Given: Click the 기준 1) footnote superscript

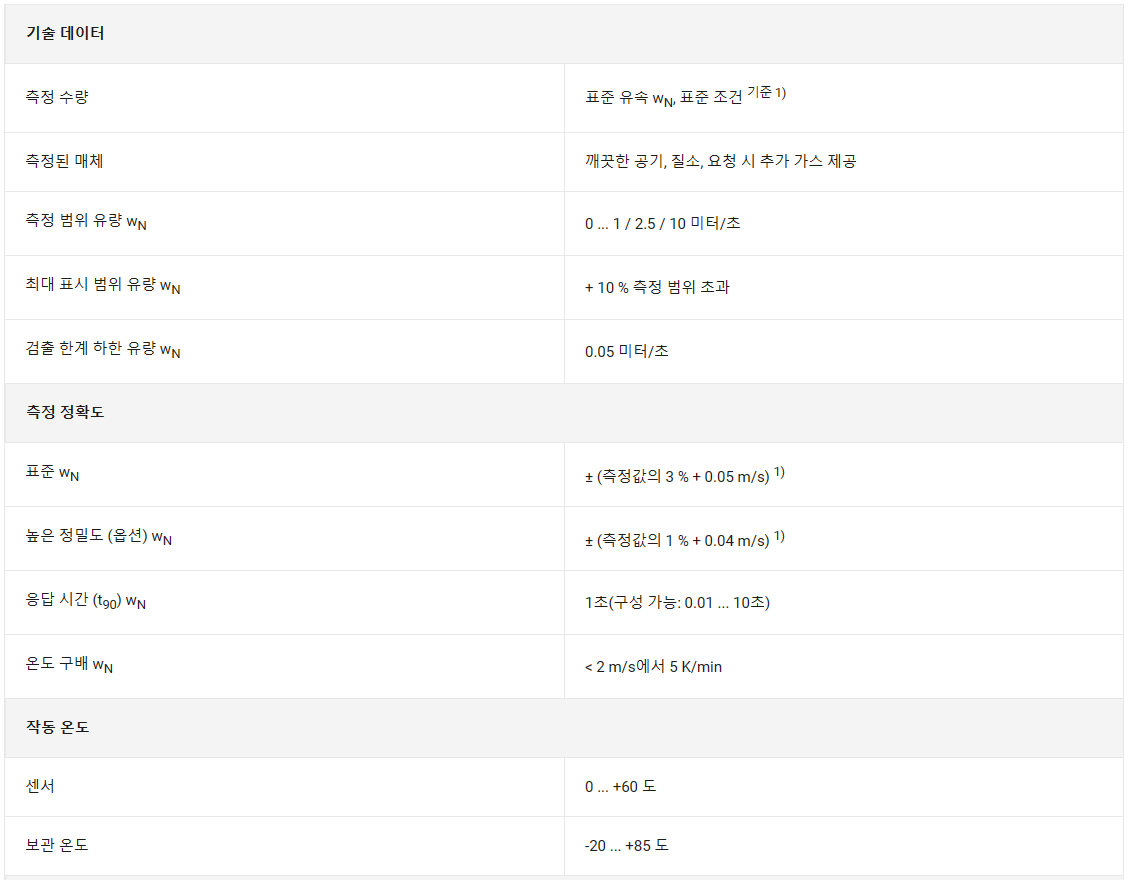Looking at the screenshot, I should point(767,92).
